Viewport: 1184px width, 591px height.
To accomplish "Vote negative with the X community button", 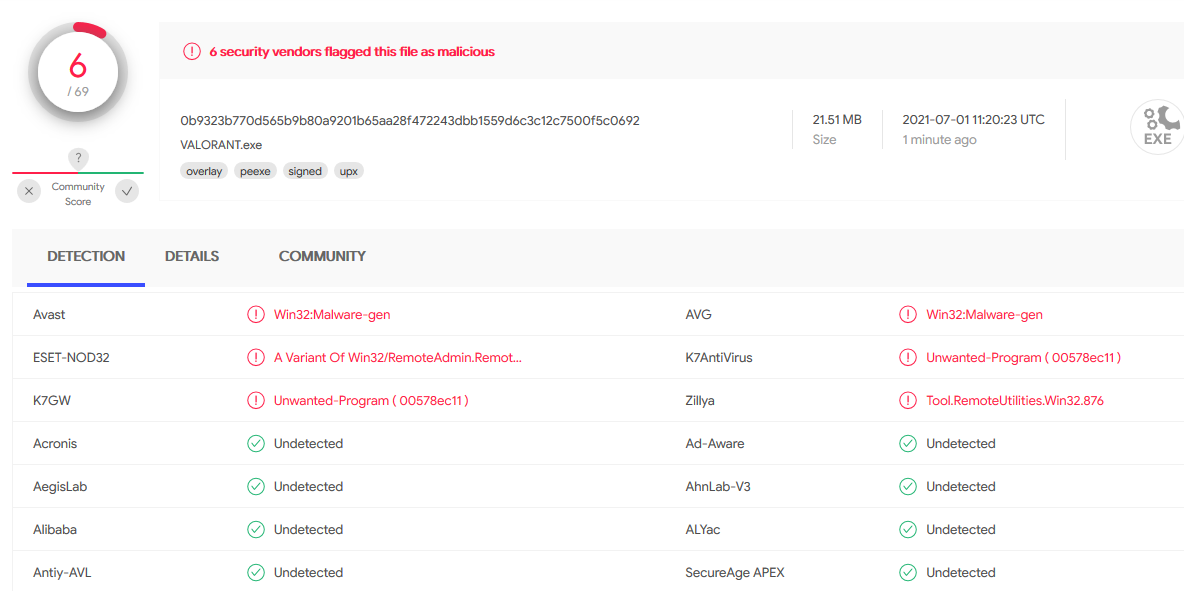I will click(x=30, y=191).
